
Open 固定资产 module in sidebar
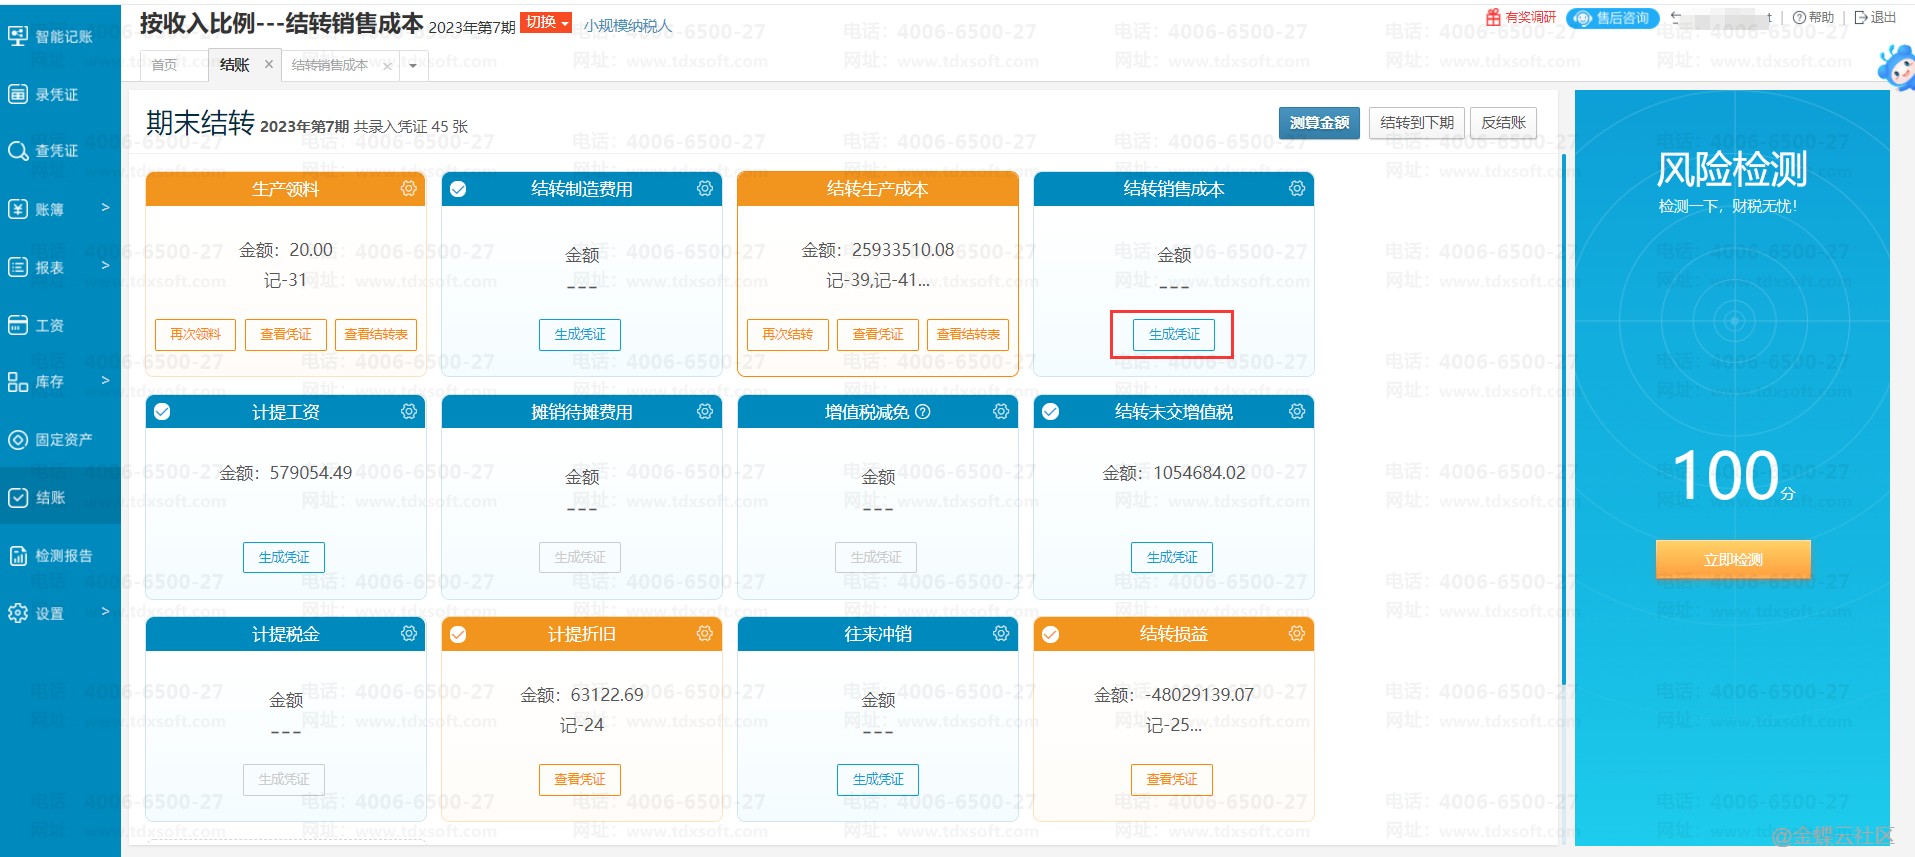(x=60, y=440)
